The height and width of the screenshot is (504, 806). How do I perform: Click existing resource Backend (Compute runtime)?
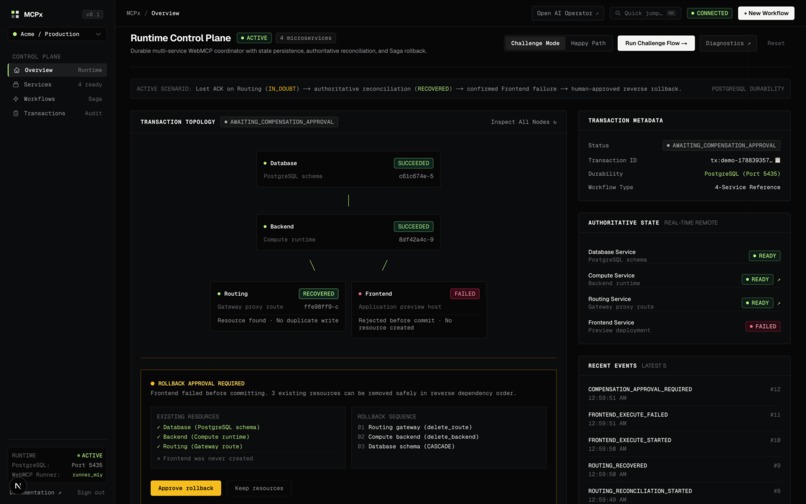[203, 437]
